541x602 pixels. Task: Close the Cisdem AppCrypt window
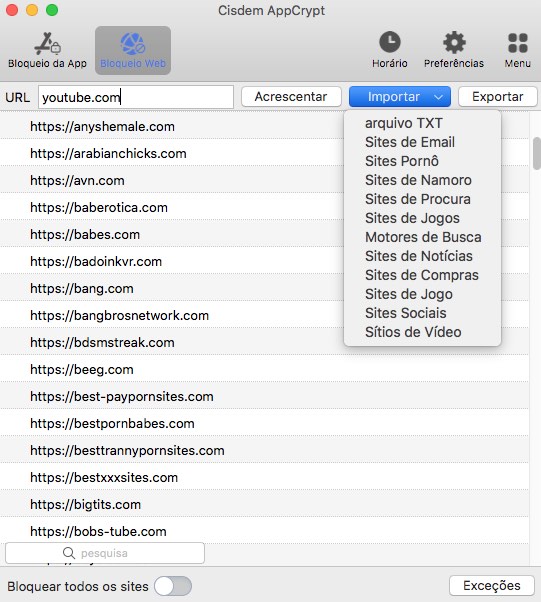[12, 10]
